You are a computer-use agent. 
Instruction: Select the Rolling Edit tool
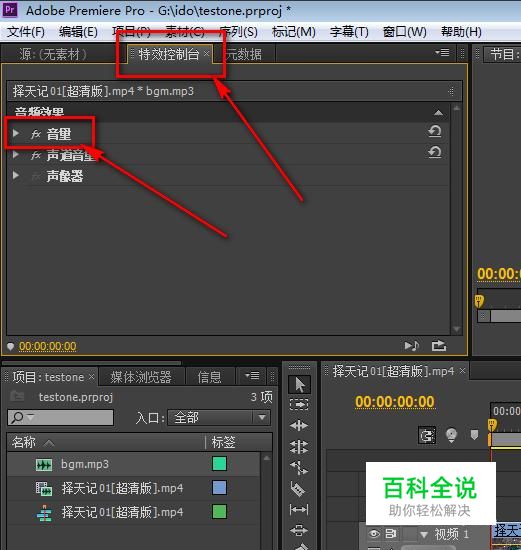click(x=299, y=447)
